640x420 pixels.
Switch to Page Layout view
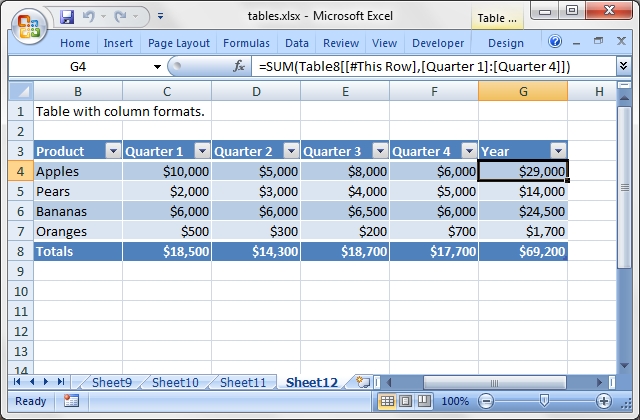tap(405, 401)
